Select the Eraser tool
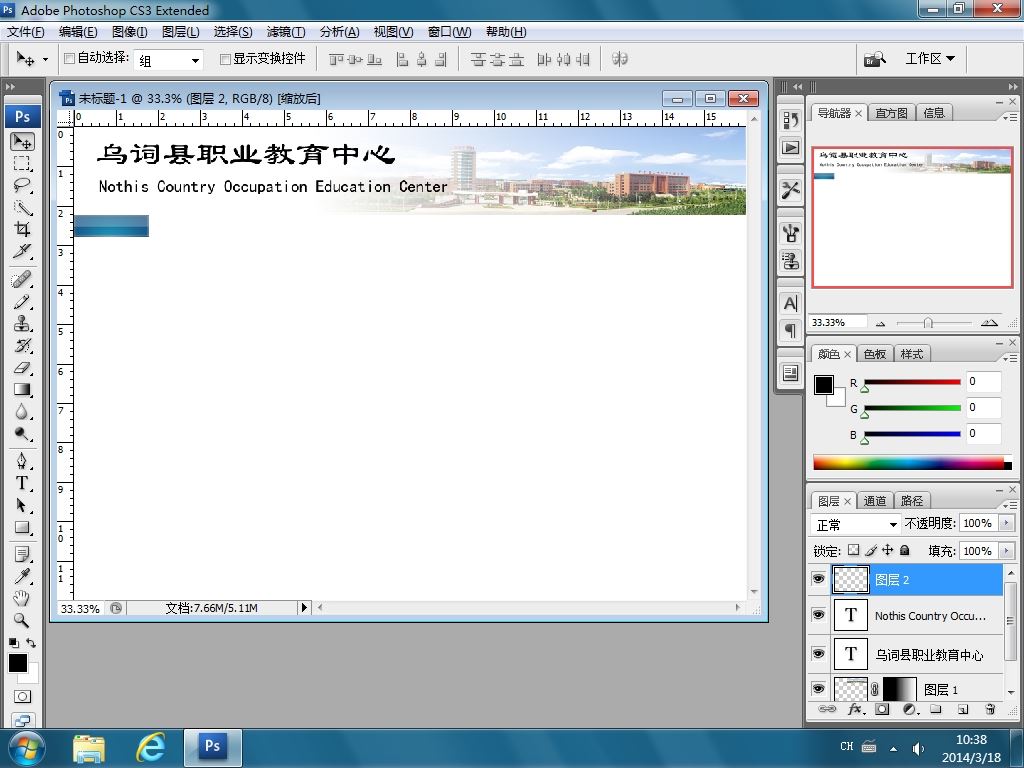1024x768 pixels. pyautogui.click(x=22, y=368)
